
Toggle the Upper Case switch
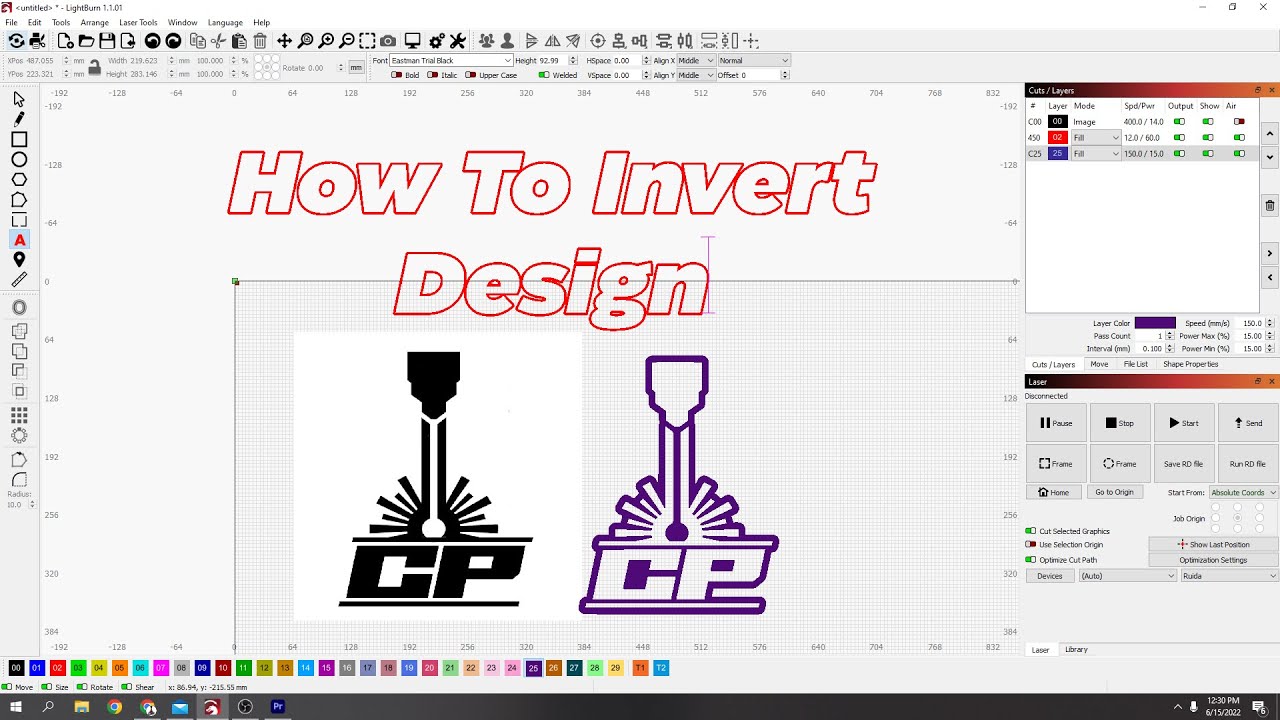pos(470,75)
